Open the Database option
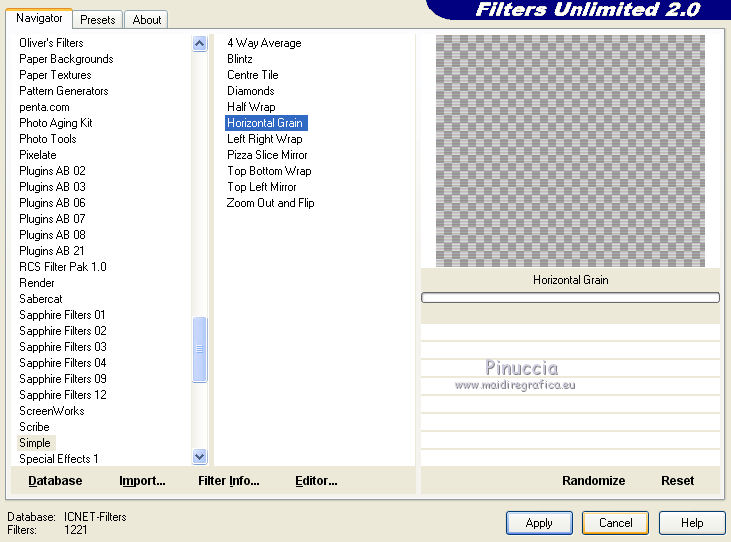 coord(55,480)
